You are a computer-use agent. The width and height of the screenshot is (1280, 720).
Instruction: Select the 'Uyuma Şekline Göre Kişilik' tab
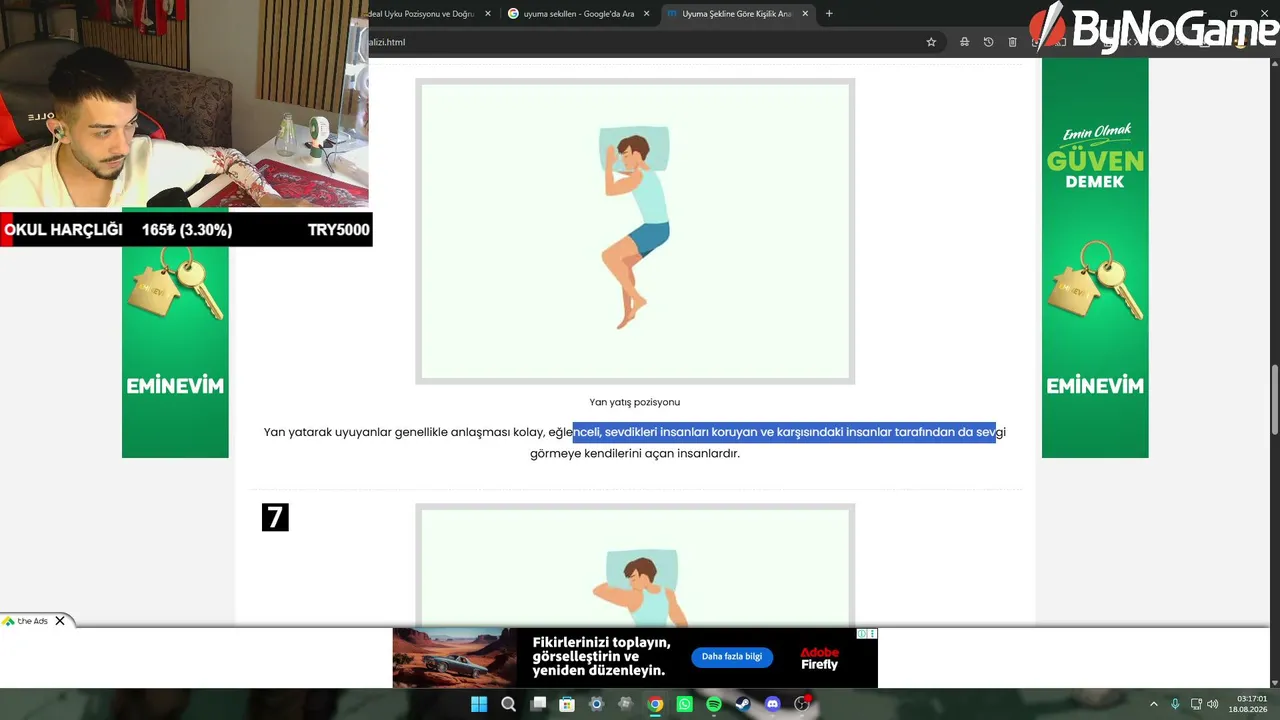(x=736, y=14)
